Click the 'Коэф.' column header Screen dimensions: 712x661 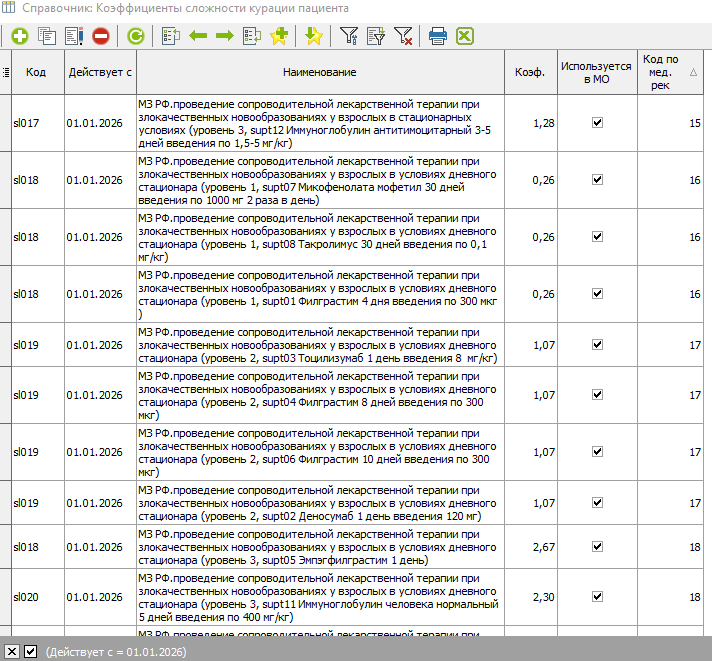529,72
